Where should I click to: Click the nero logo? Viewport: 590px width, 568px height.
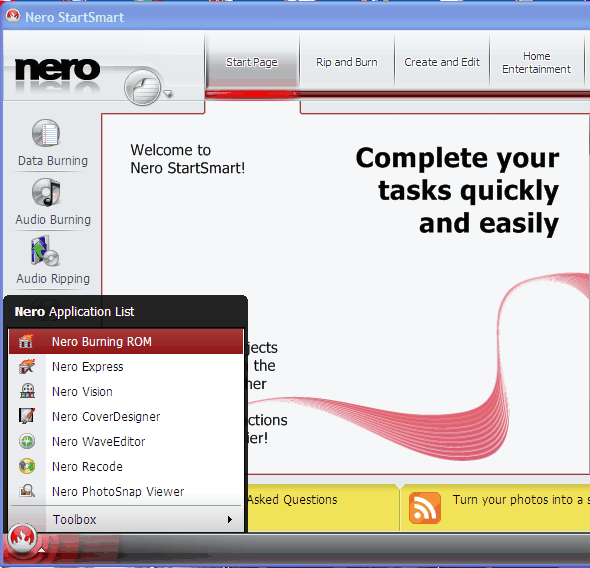[58, 70]
